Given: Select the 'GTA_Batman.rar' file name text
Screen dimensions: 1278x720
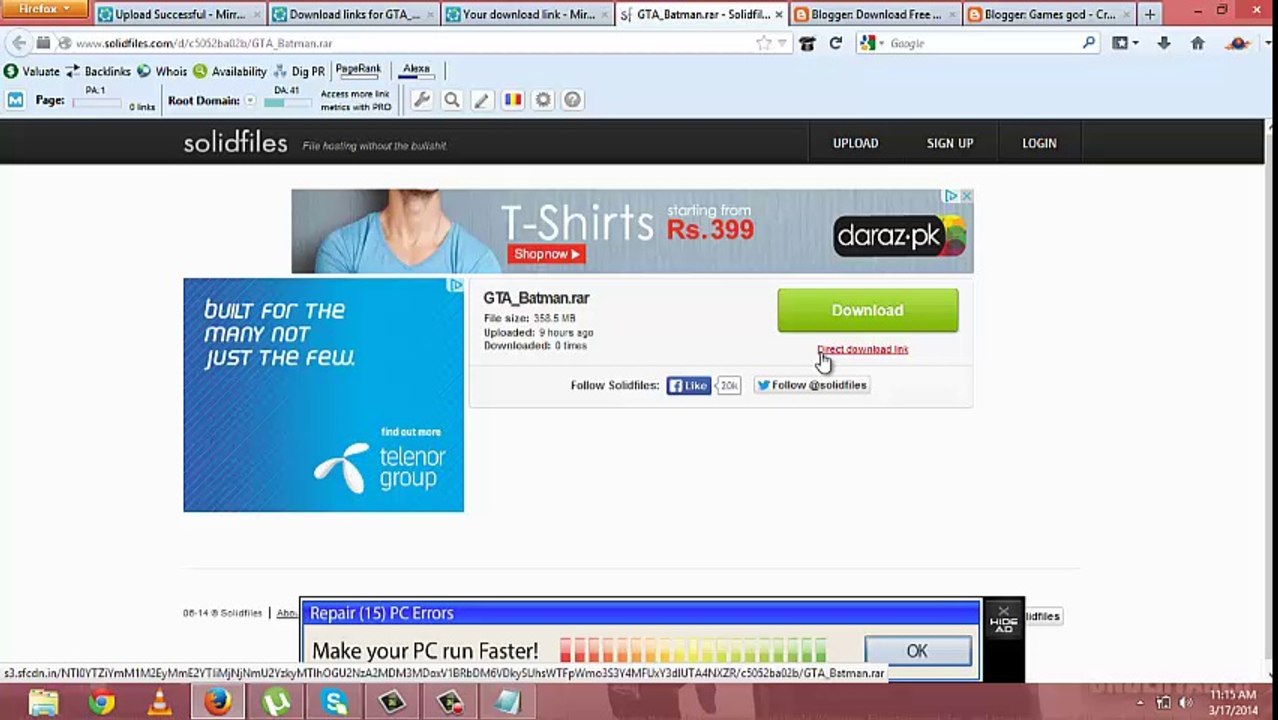Looking at the screenshot, I should click(x=536, y=298).
